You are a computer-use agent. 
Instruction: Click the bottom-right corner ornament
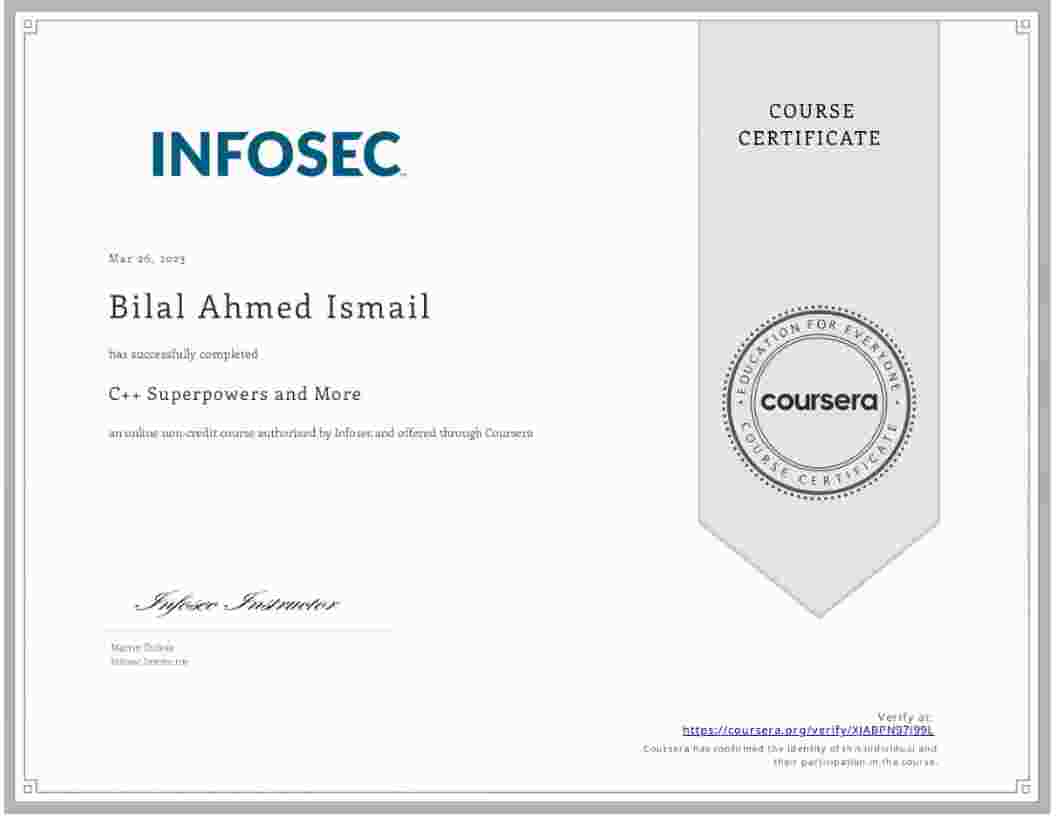(x=1024, y=787)
